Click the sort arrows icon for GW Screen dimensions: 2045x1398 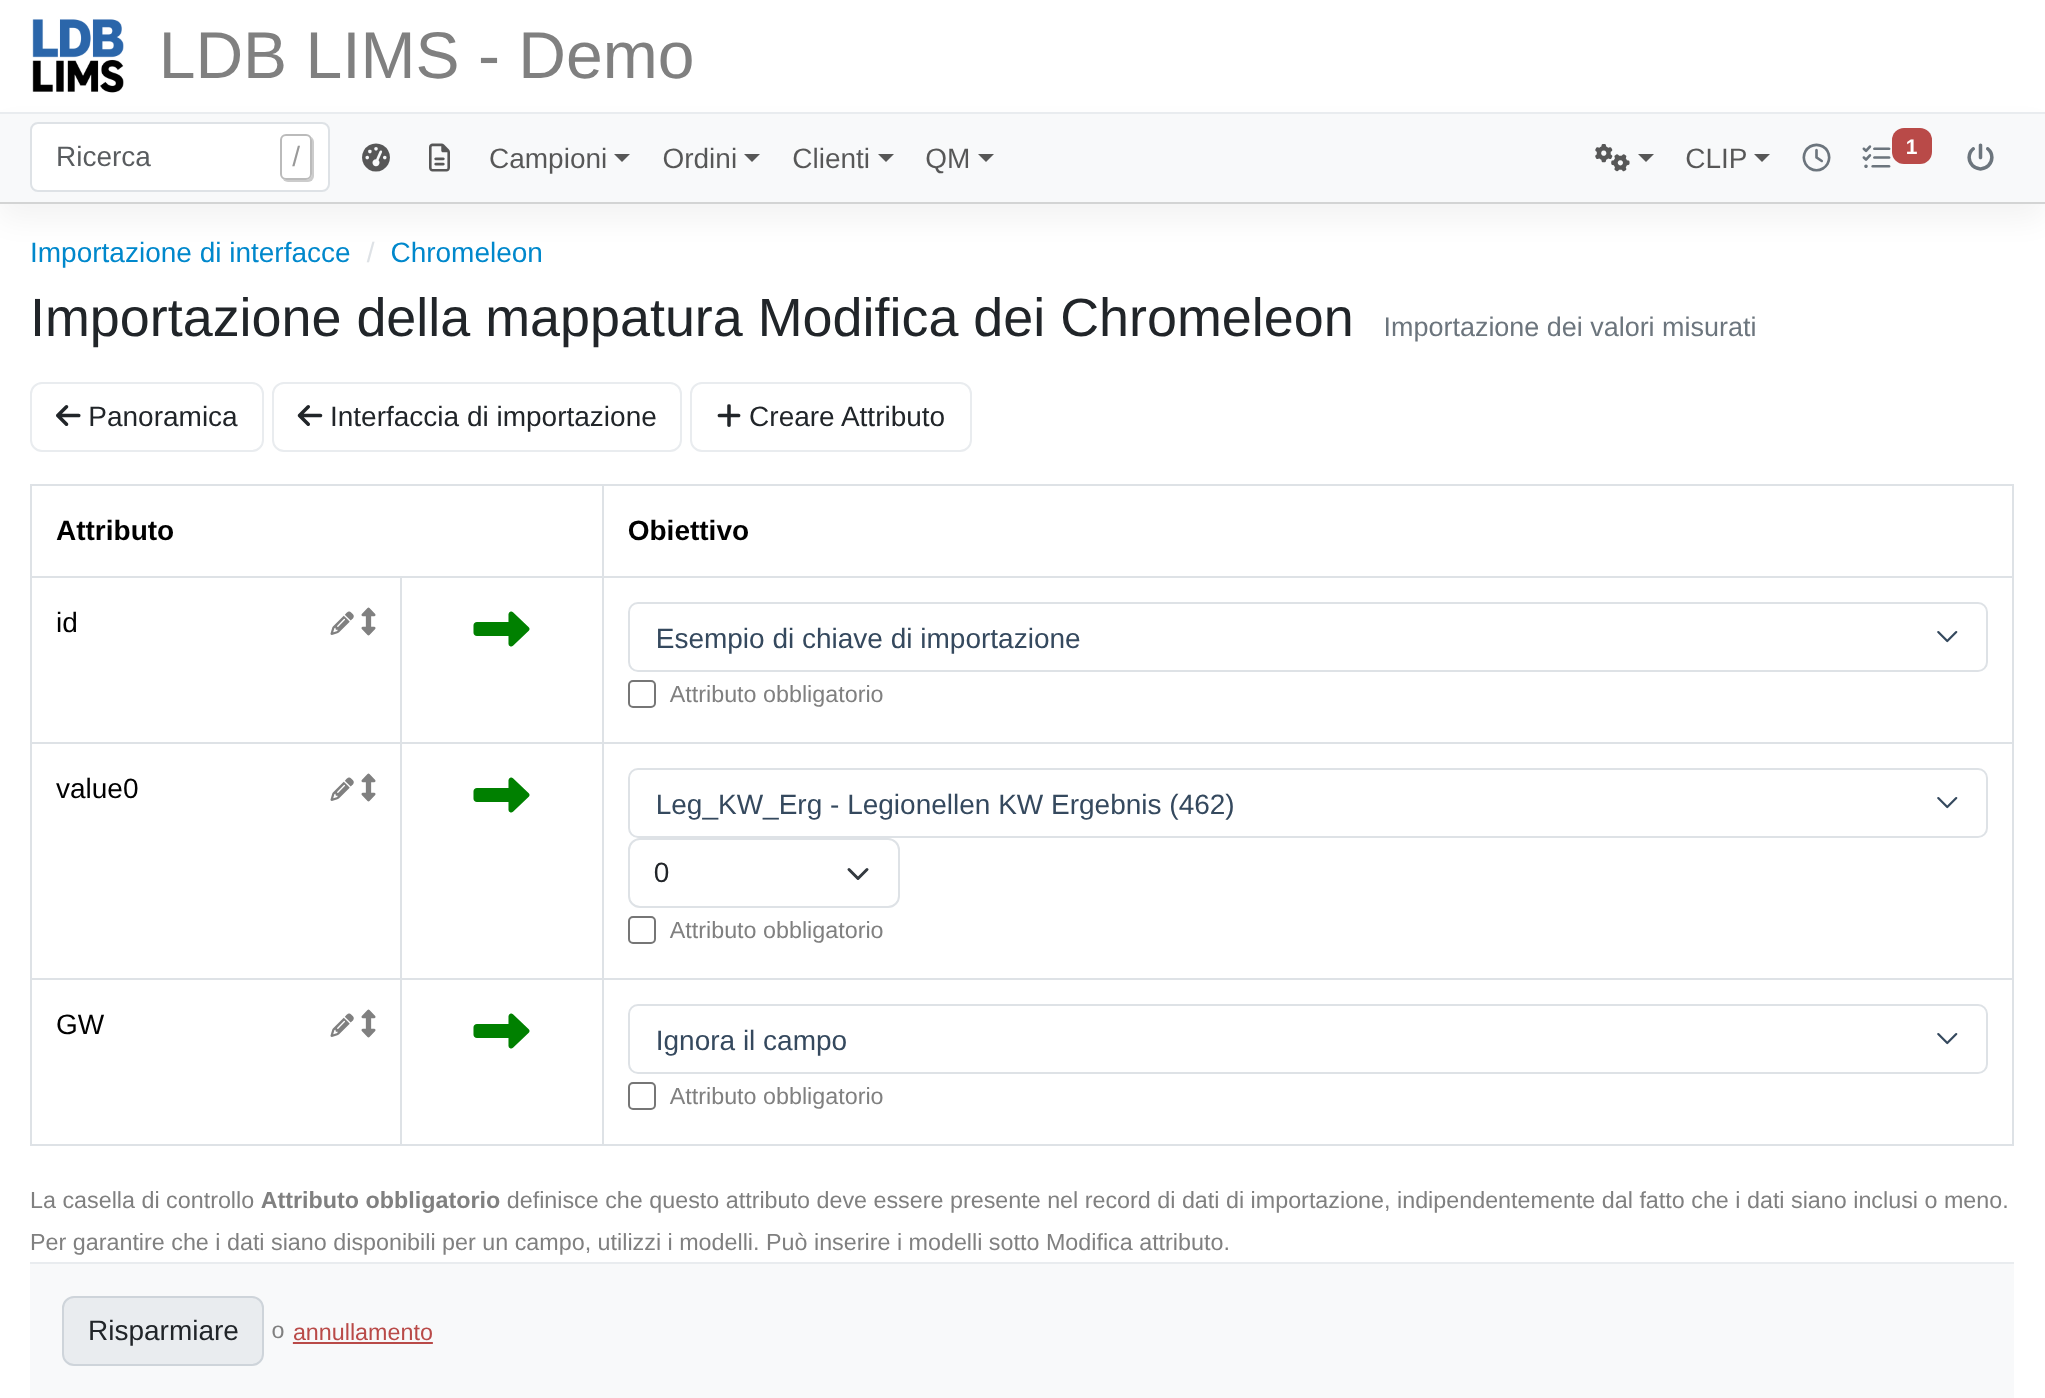click(369, 1024)
